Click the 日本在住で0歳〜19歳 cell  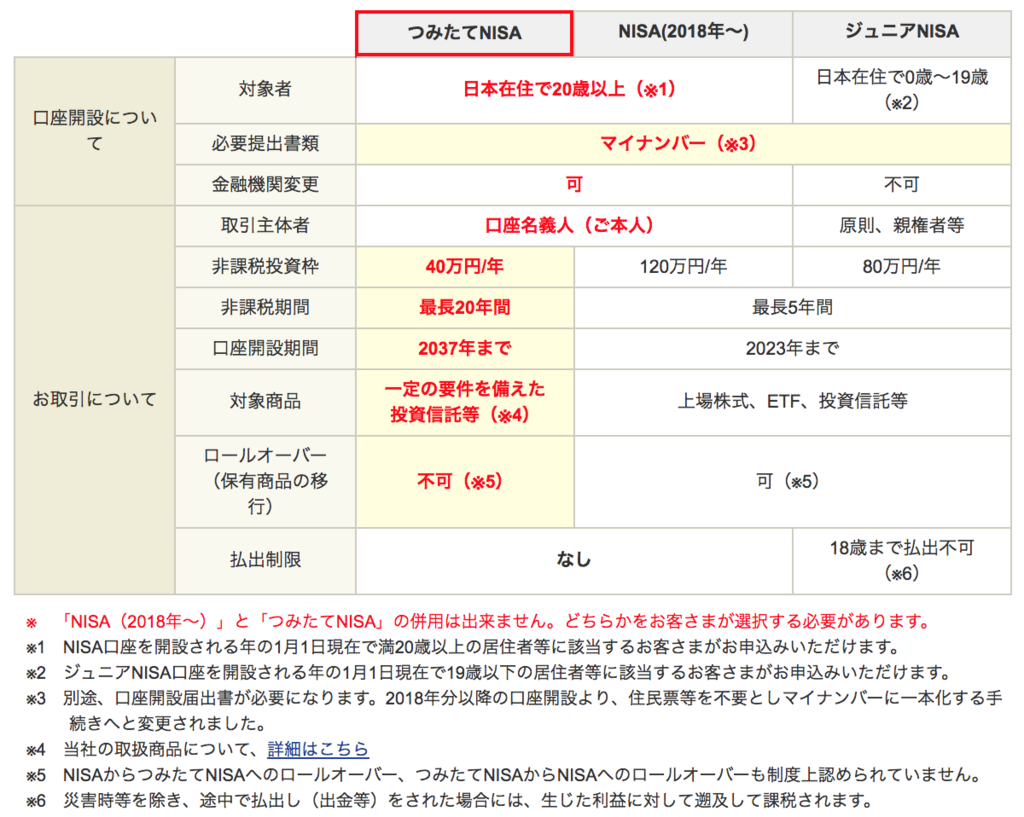pyautogui.click(x=902, y=89)
